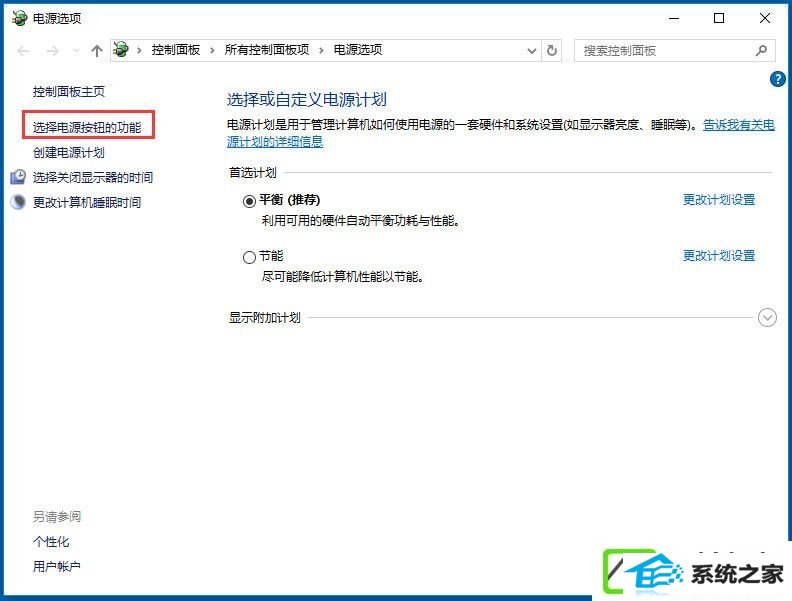Open 选择电源按钮的功能 link
This screenshot has width=792, height=601.
(x=87, y=127)
